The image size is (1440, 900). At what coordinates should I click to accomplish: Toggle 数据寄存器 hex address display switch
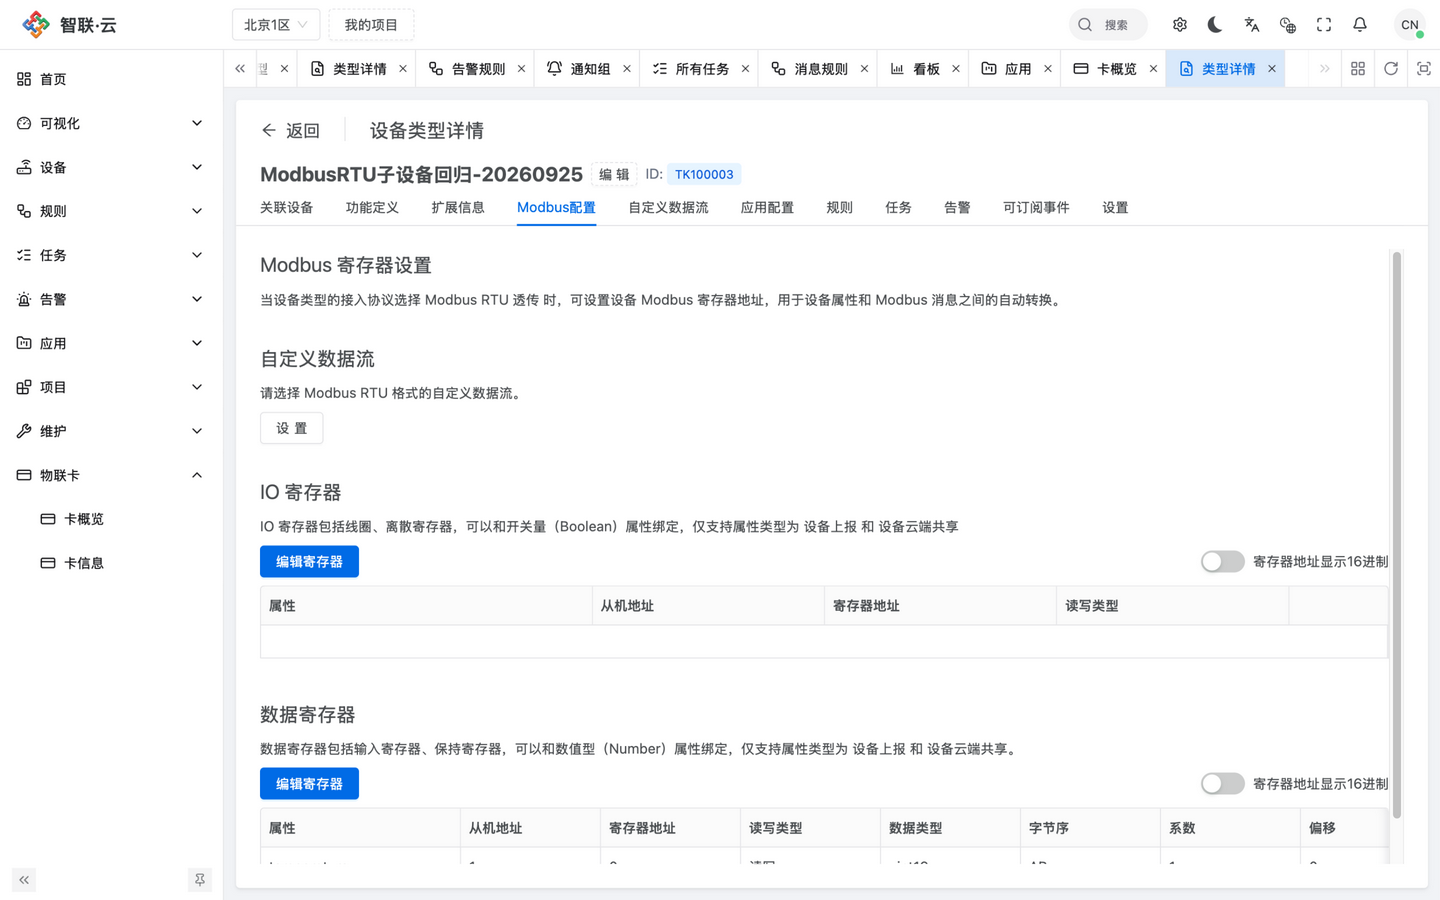coord(1223,784)
